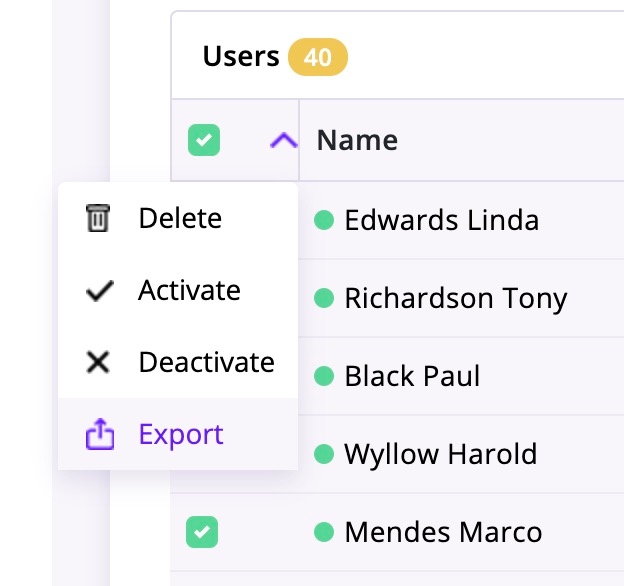Click status dot next to Wyllow Harold
This screenshot has height=586, width=624.
[324, 454]
